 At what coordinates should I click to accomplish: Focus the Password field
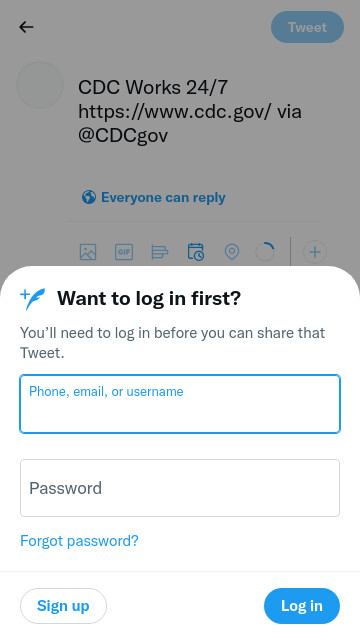[x=180, y=488]
